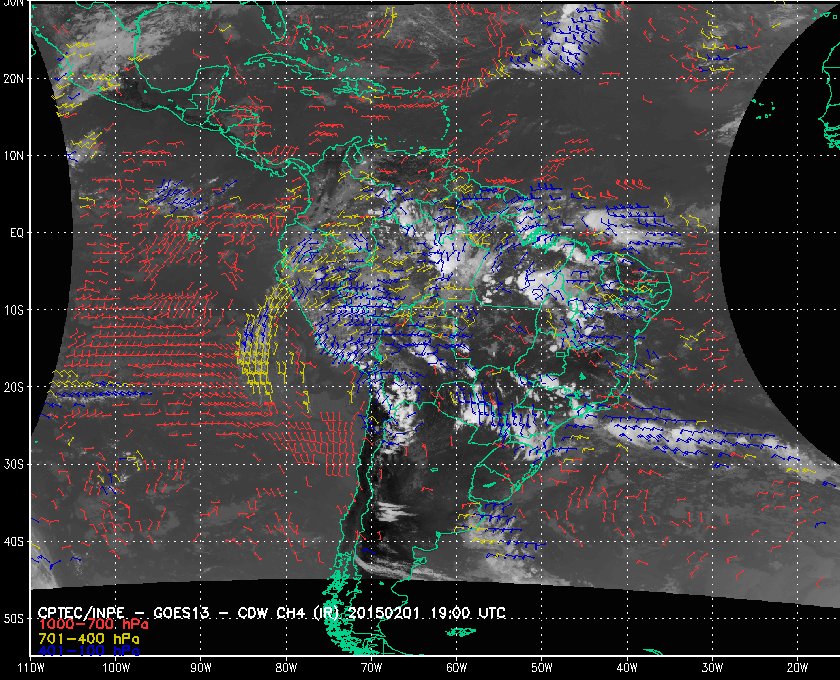Image resolution: width=840 pixels, height=680 pixels.
Task: Click the 10N latitude label
Action: (14, 155)
